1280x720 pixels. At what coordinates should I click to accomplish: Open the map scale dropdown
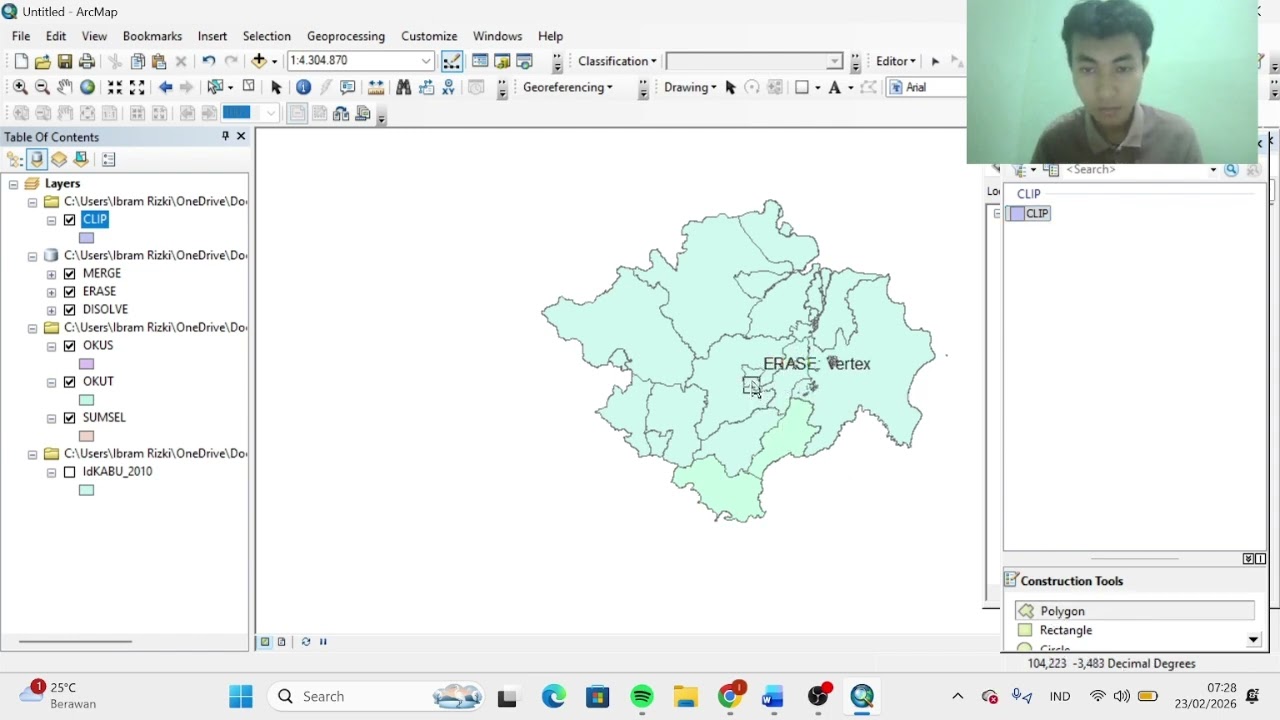[x=426, y=61]
